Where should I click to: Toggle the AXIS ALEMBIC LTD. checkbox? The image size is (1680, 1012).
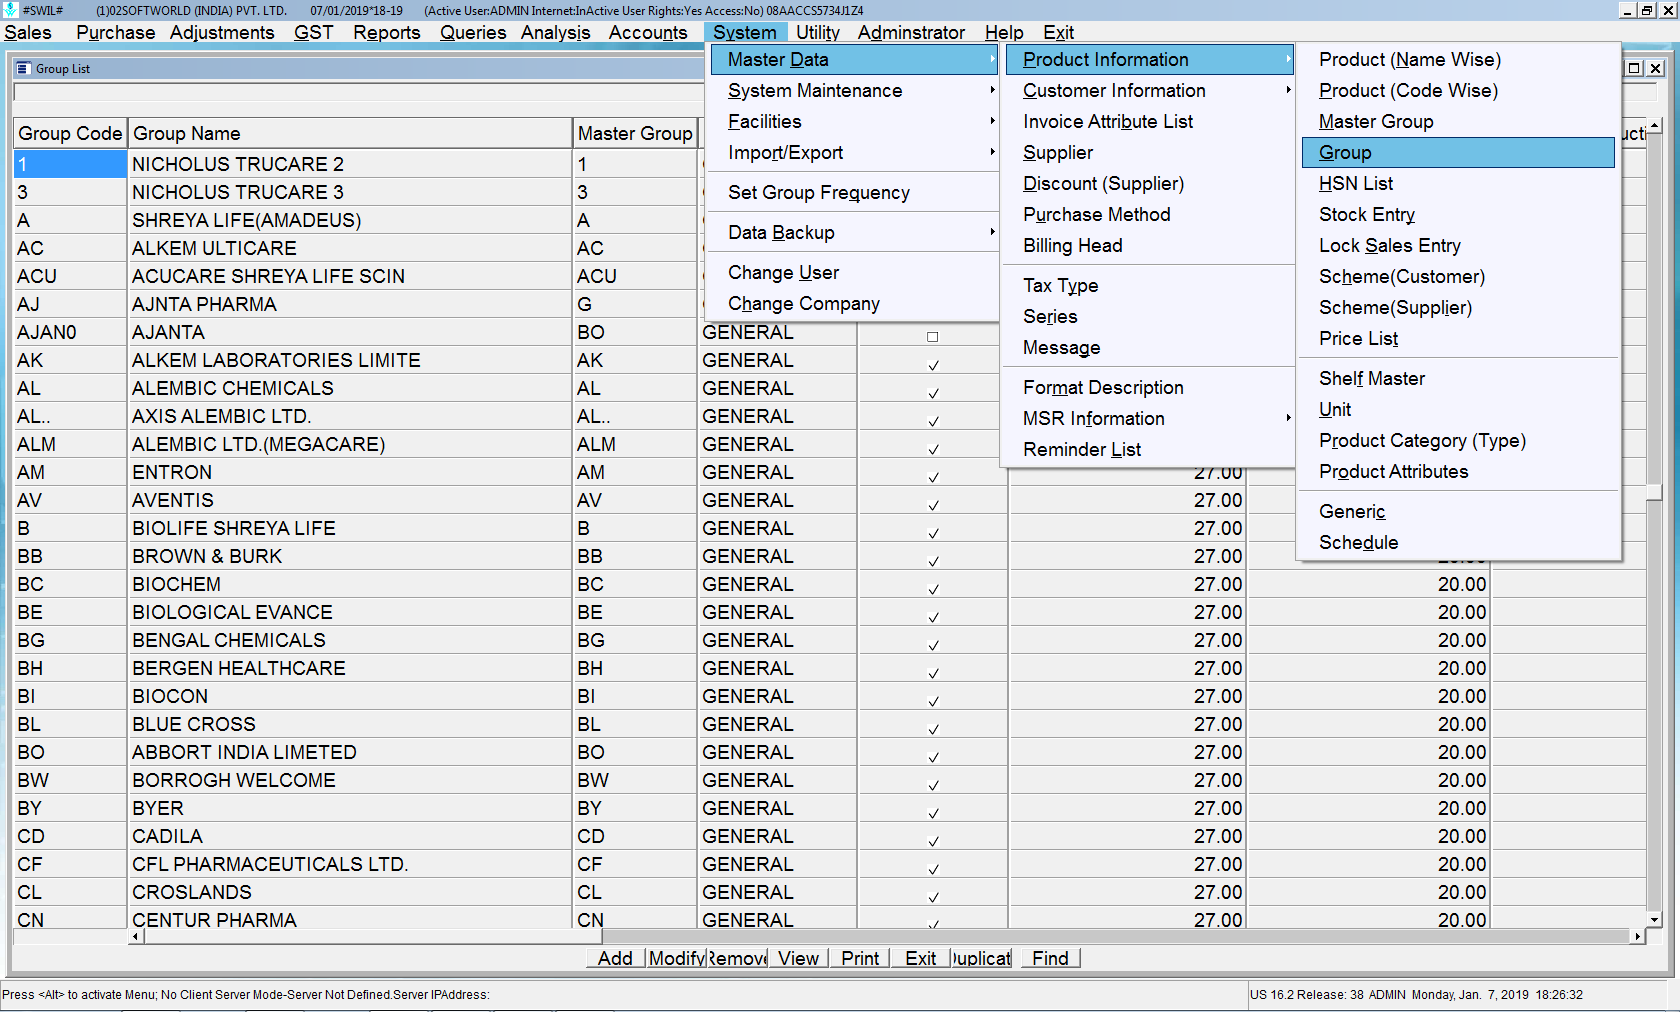[933, 421]
